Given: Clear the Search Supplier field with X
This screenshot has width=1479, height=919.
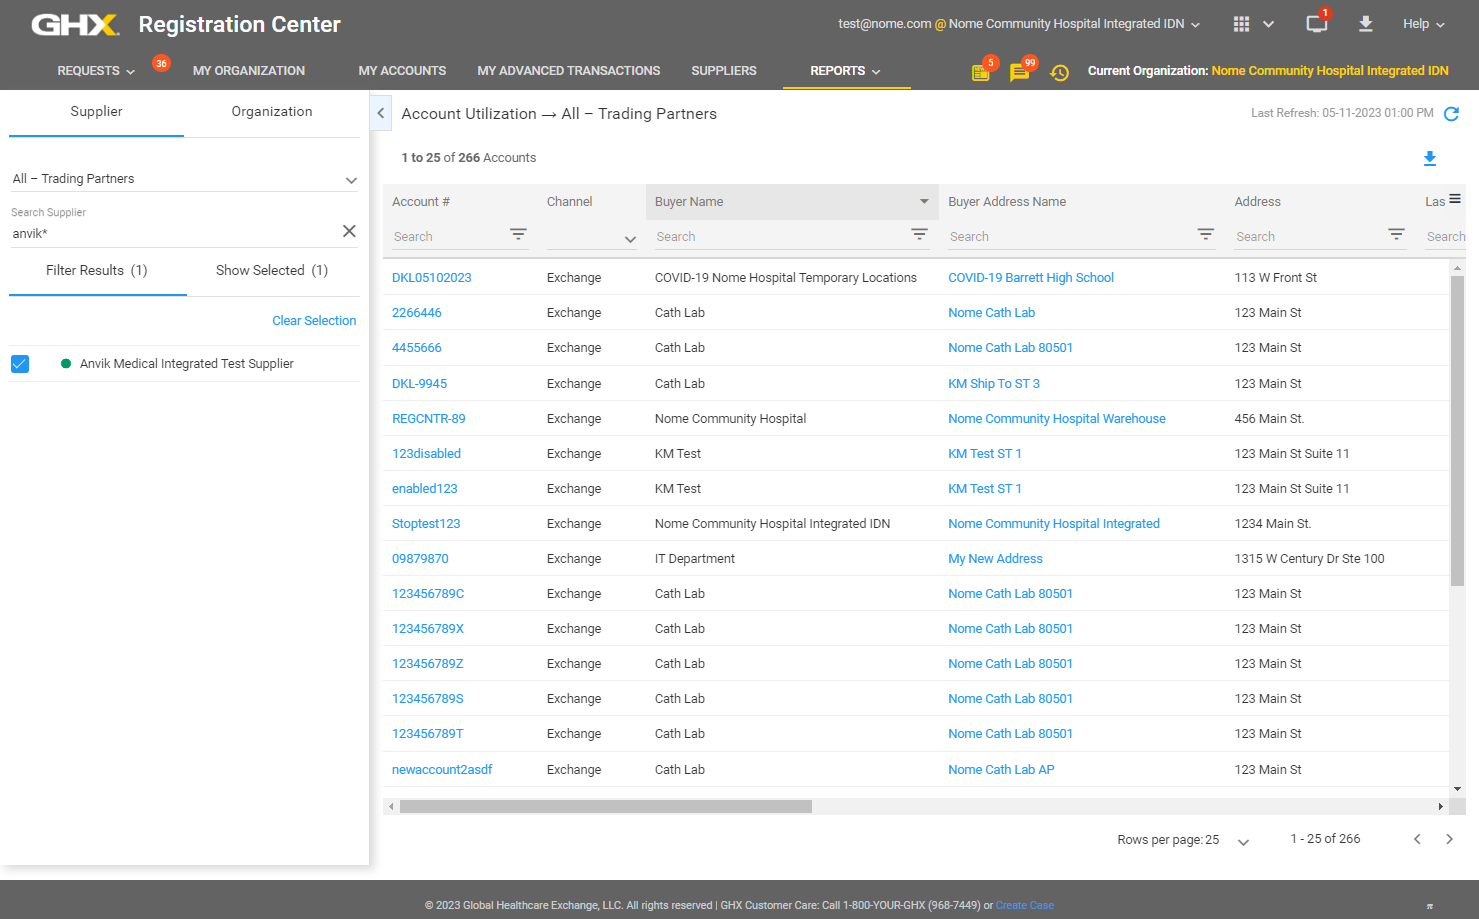Looking at the screenshot, I should [x=349, y=231].
